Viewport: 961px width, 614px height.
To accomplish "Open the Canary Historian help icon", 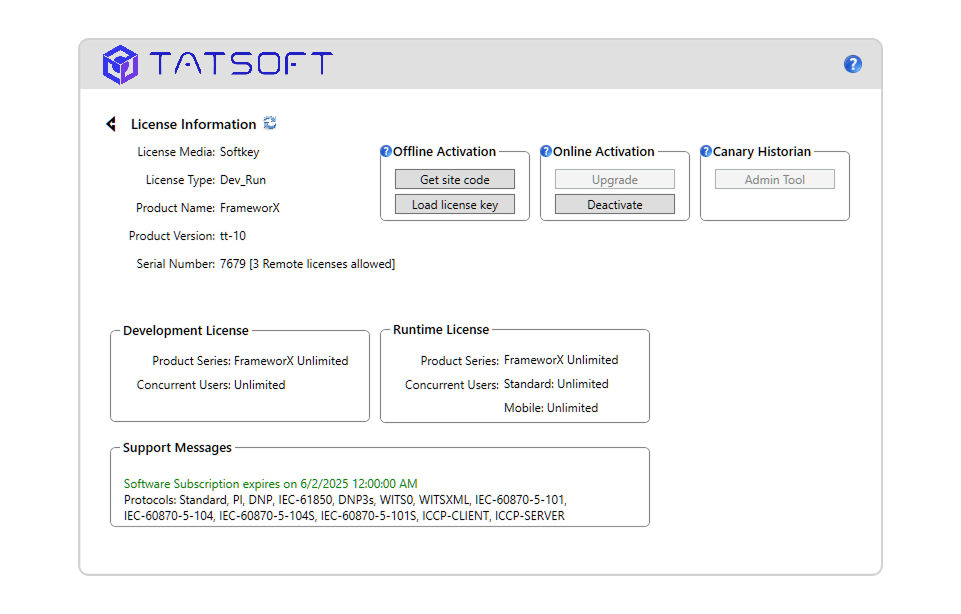I will pos(705,151).
